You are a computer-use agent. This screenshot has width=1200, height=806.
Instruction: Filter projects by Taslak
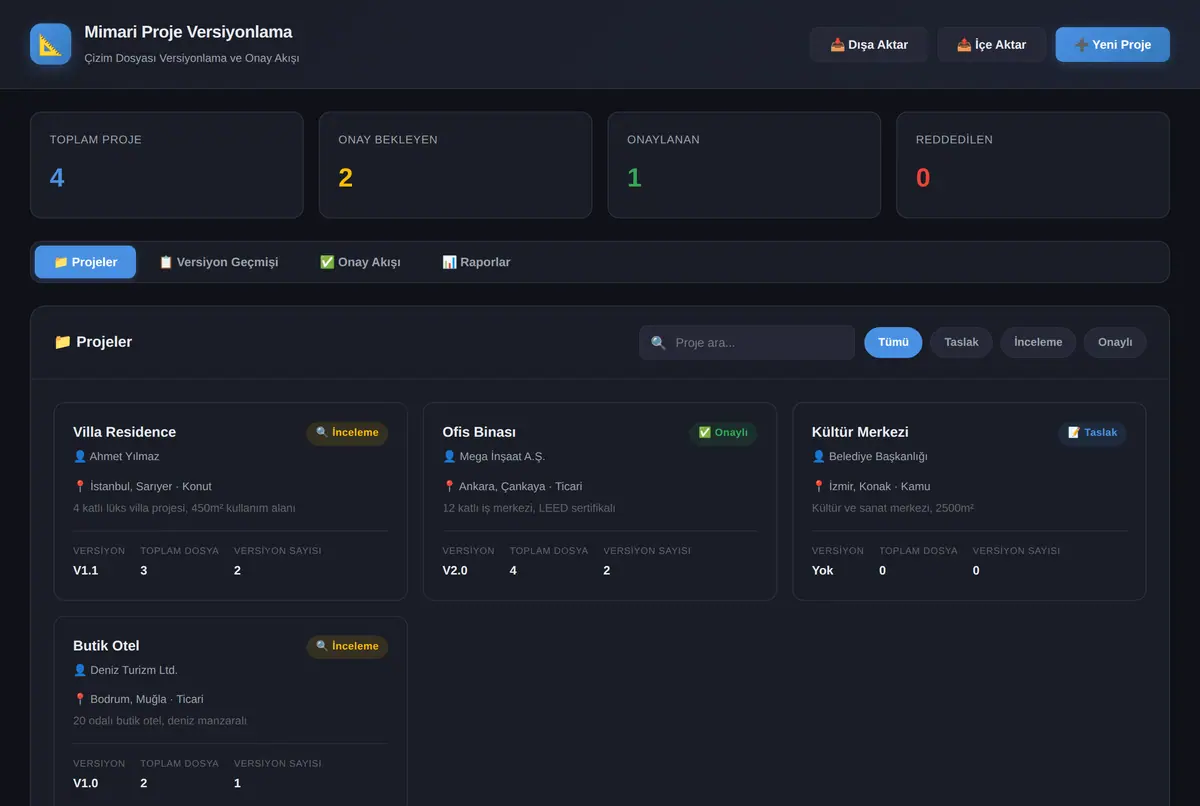(961, 342)
